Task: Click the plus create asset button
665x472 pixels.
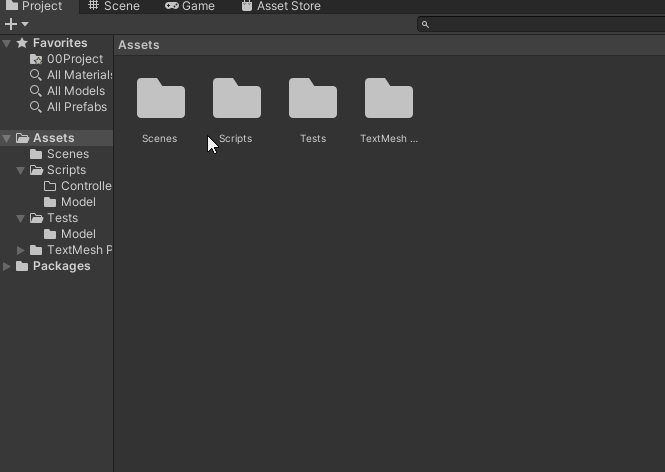Action: click(x=11, y=24)
